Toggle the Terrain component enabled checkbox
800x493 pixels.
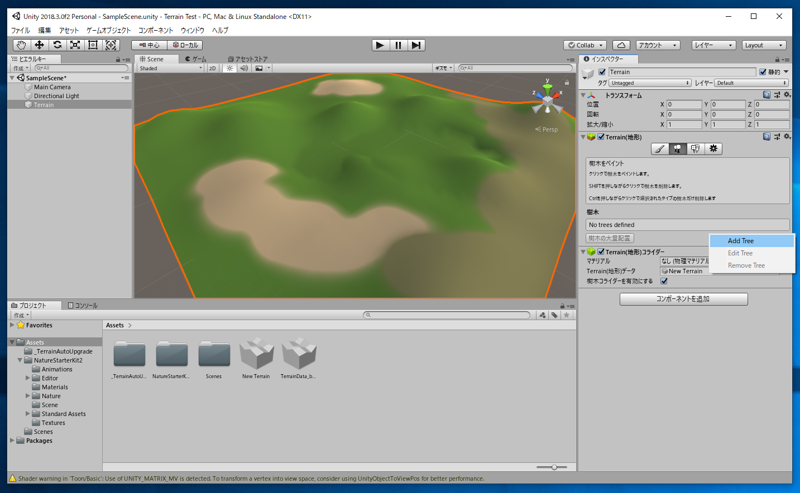601,137
